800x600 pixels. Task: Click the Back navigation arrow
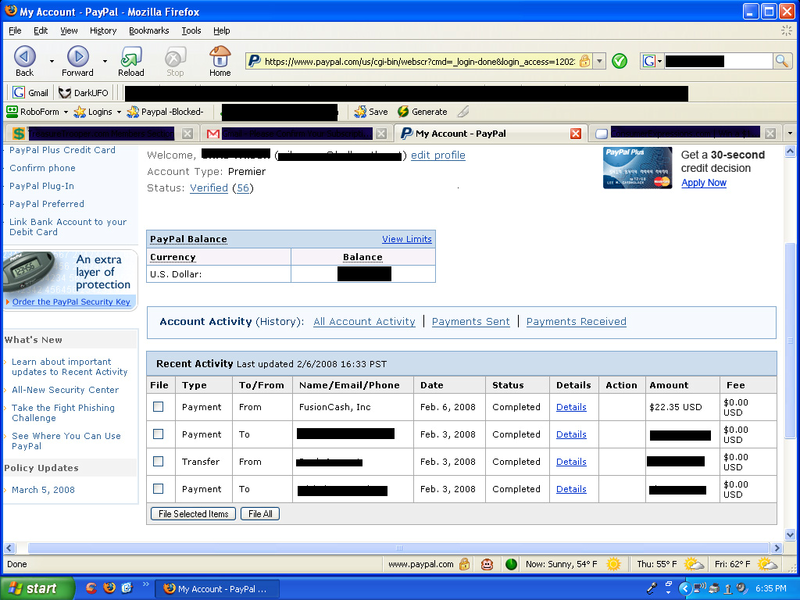tap(24, 57)
